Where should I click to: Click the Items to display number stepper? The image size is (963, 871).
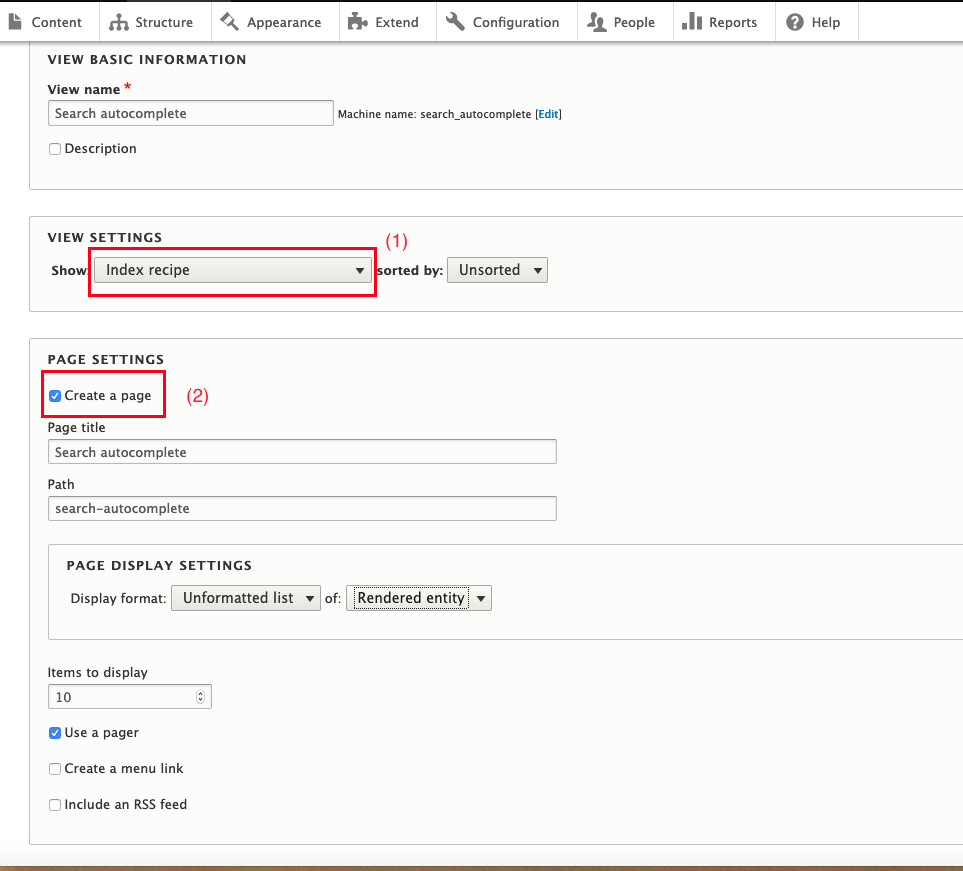(200, 697)
